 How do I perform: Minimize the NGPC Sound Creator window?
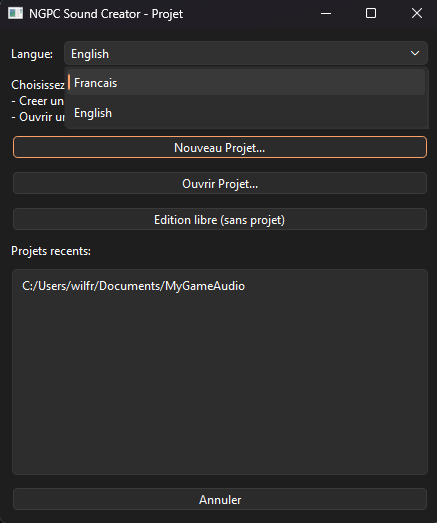coord(326,14)
